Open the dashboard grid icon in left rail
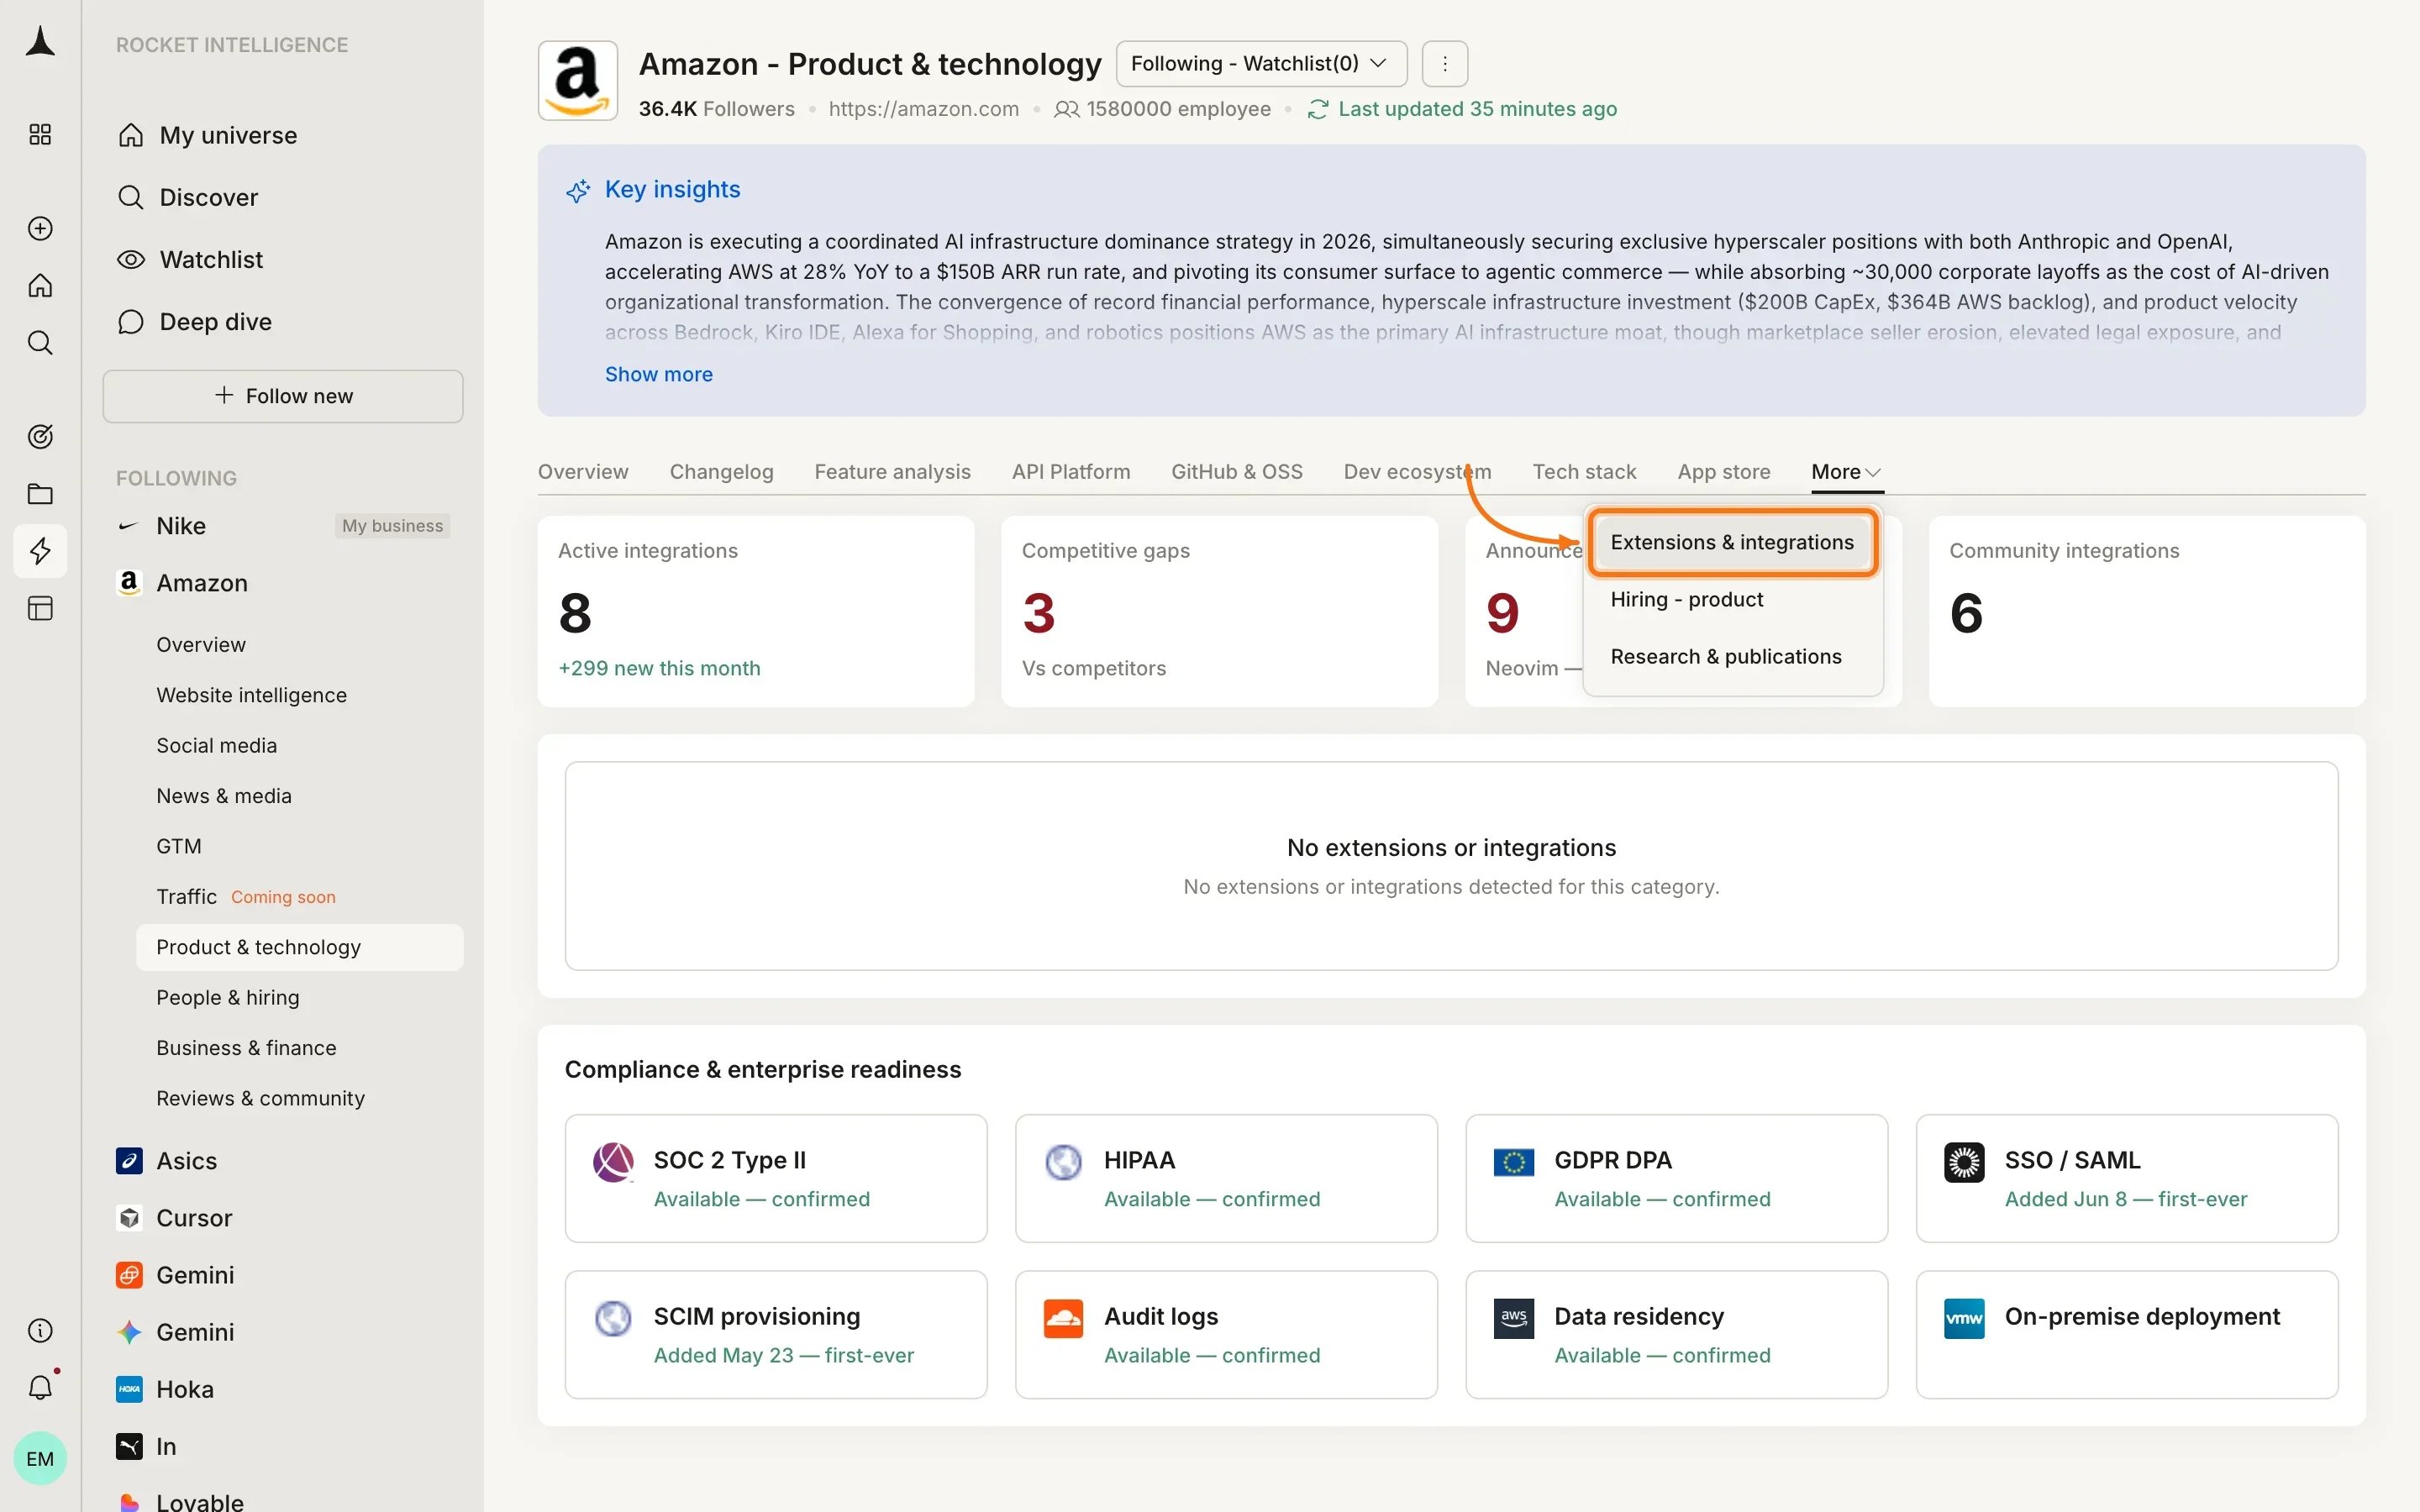The image size is (2420, 1512). tap(40, 134)
